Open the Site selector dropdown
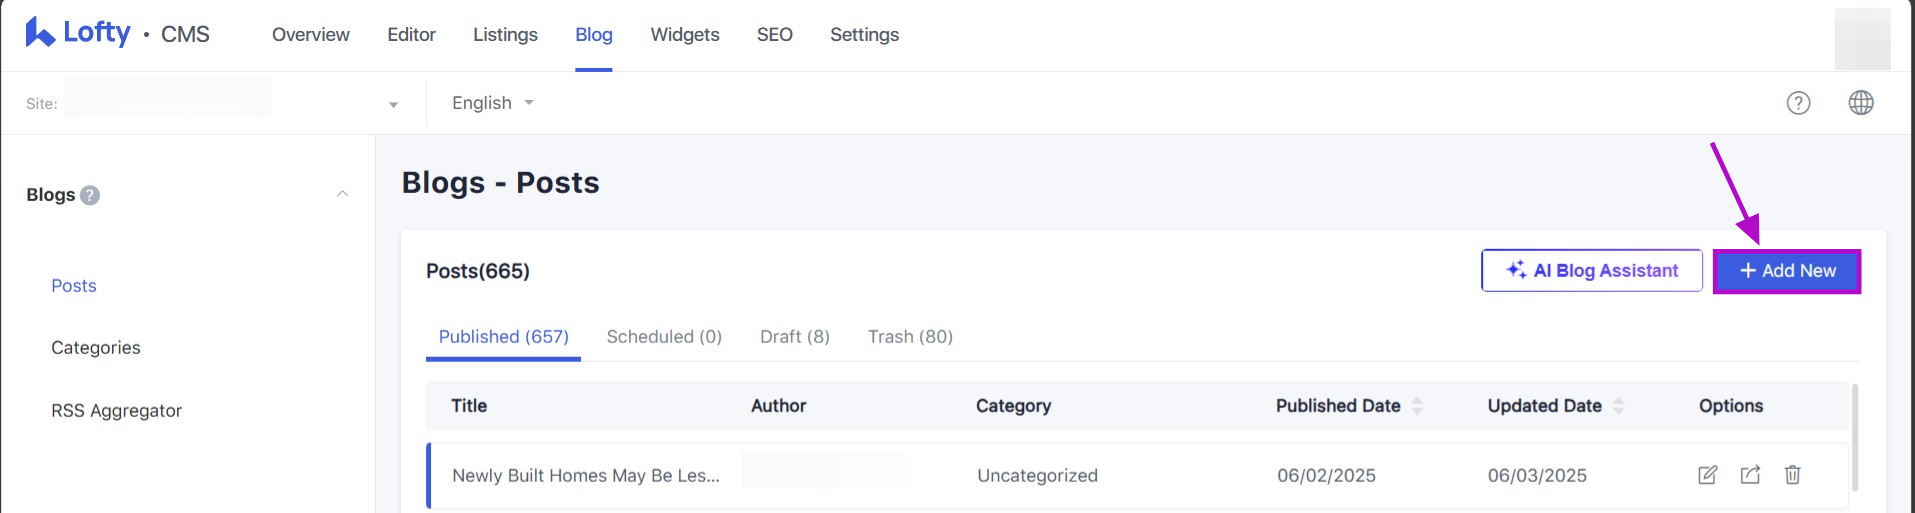This screenshot has height=513, width=1915. tap(393, 104)
